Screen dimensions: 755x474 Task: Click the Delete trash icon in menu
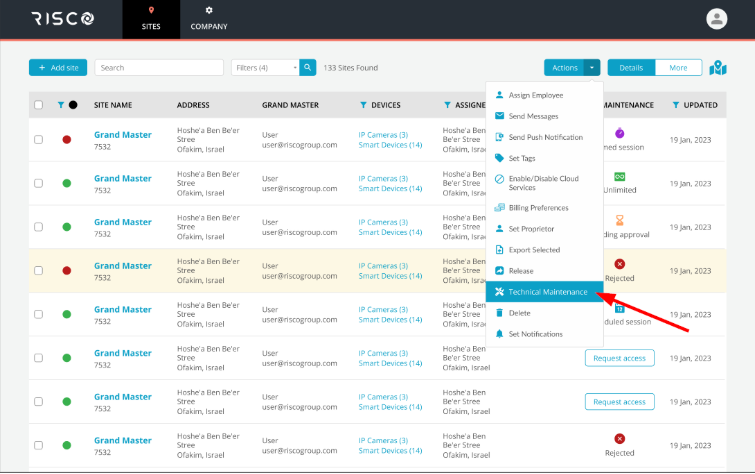click(x=500, y=313)
